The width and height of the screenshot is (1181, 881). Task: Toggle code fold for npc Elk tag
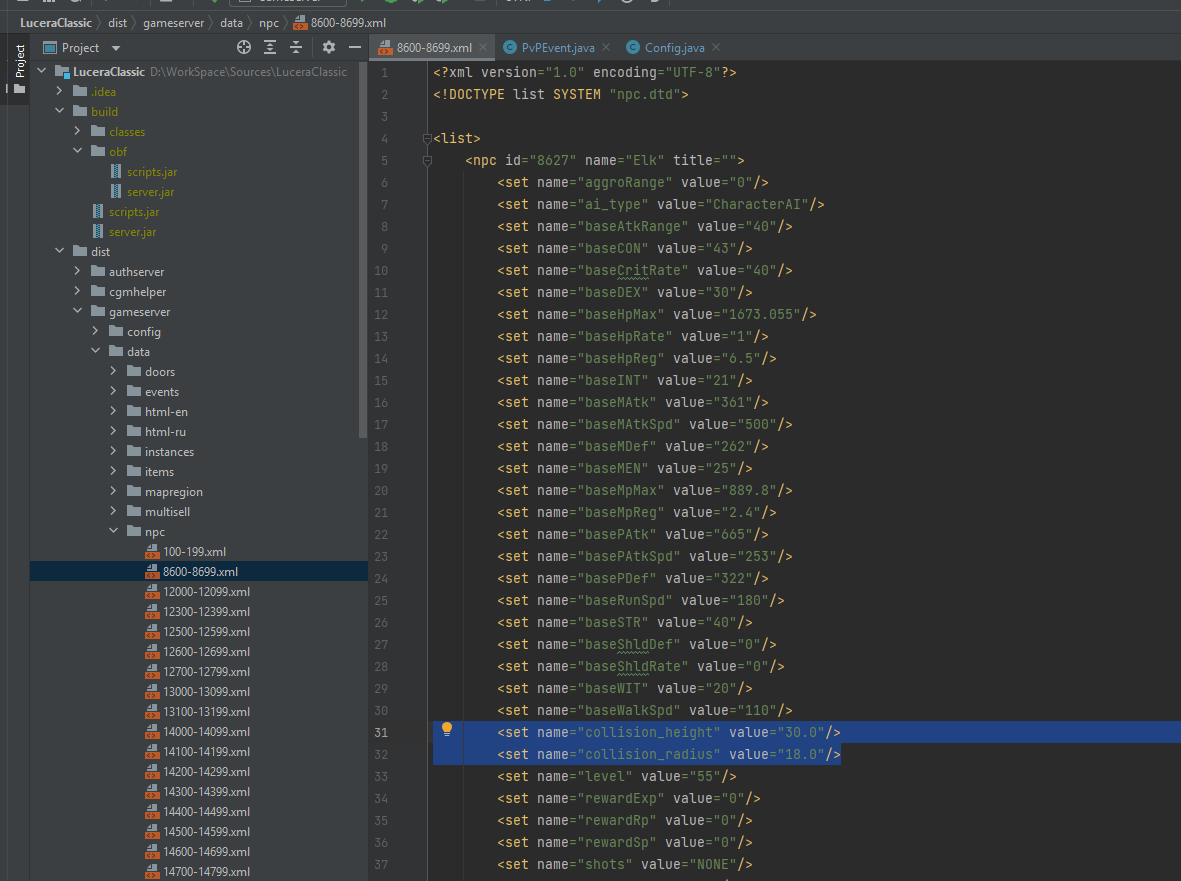[427, 160]
